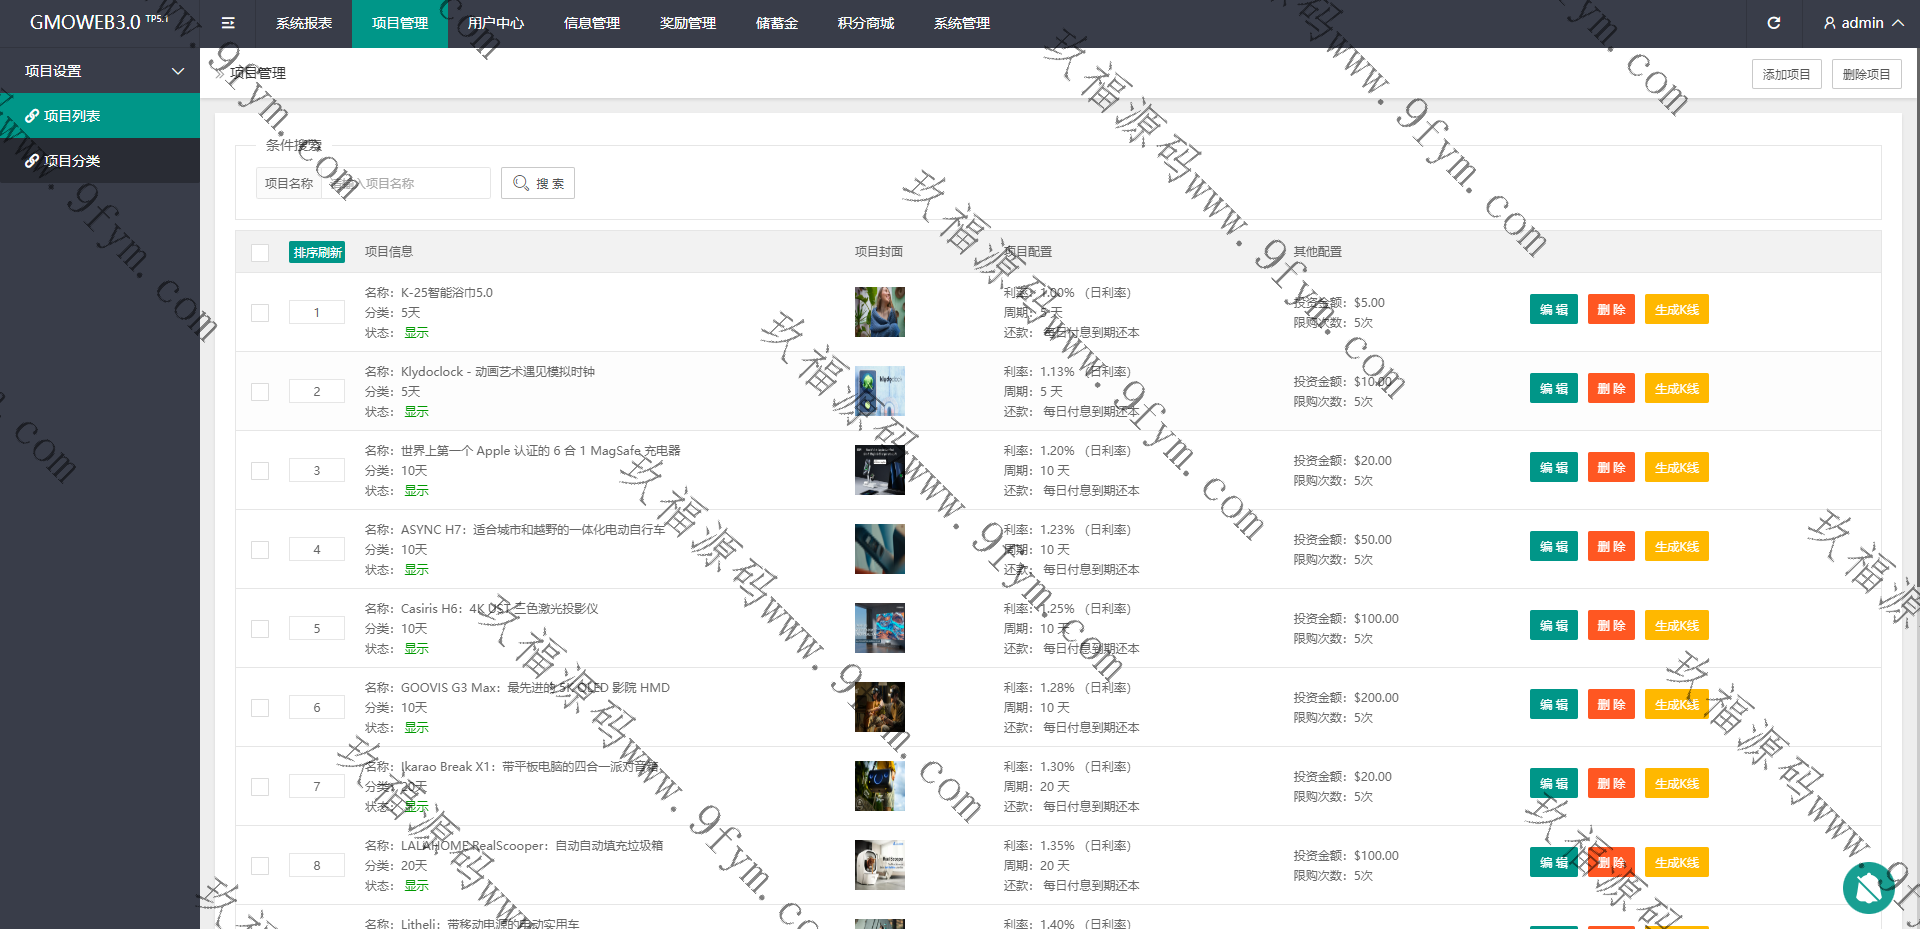The image size is (1920, 929).
Task: Open the floating round chat icon
Action: click(x=1868, y=887)
